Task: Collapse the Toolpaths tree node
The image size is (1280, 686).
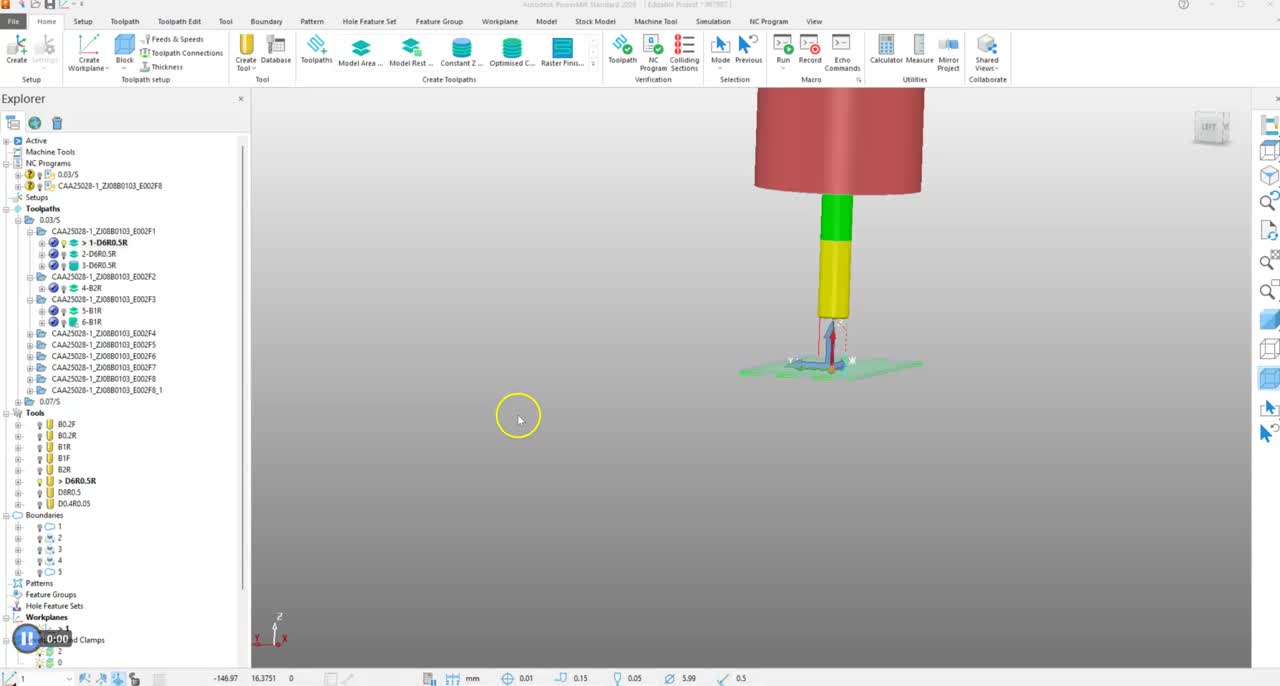Action: [6, 209]
